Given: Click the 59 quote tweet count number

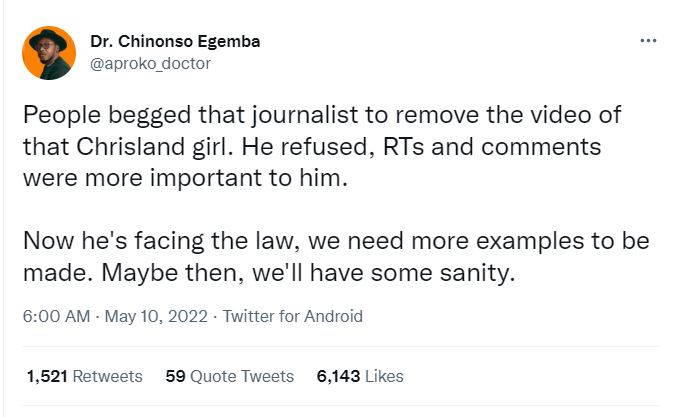Looking at the screenshot, I should point(175,377).
